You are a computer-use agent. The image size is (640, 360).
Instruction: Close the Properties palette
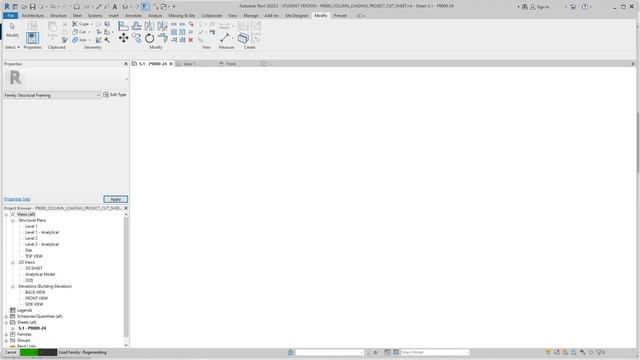(126, 64)
